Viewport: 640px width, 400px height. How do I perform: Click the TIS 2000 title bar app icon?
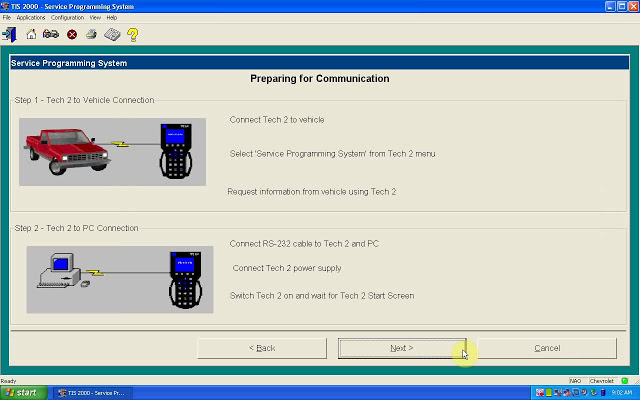(5, 6)
